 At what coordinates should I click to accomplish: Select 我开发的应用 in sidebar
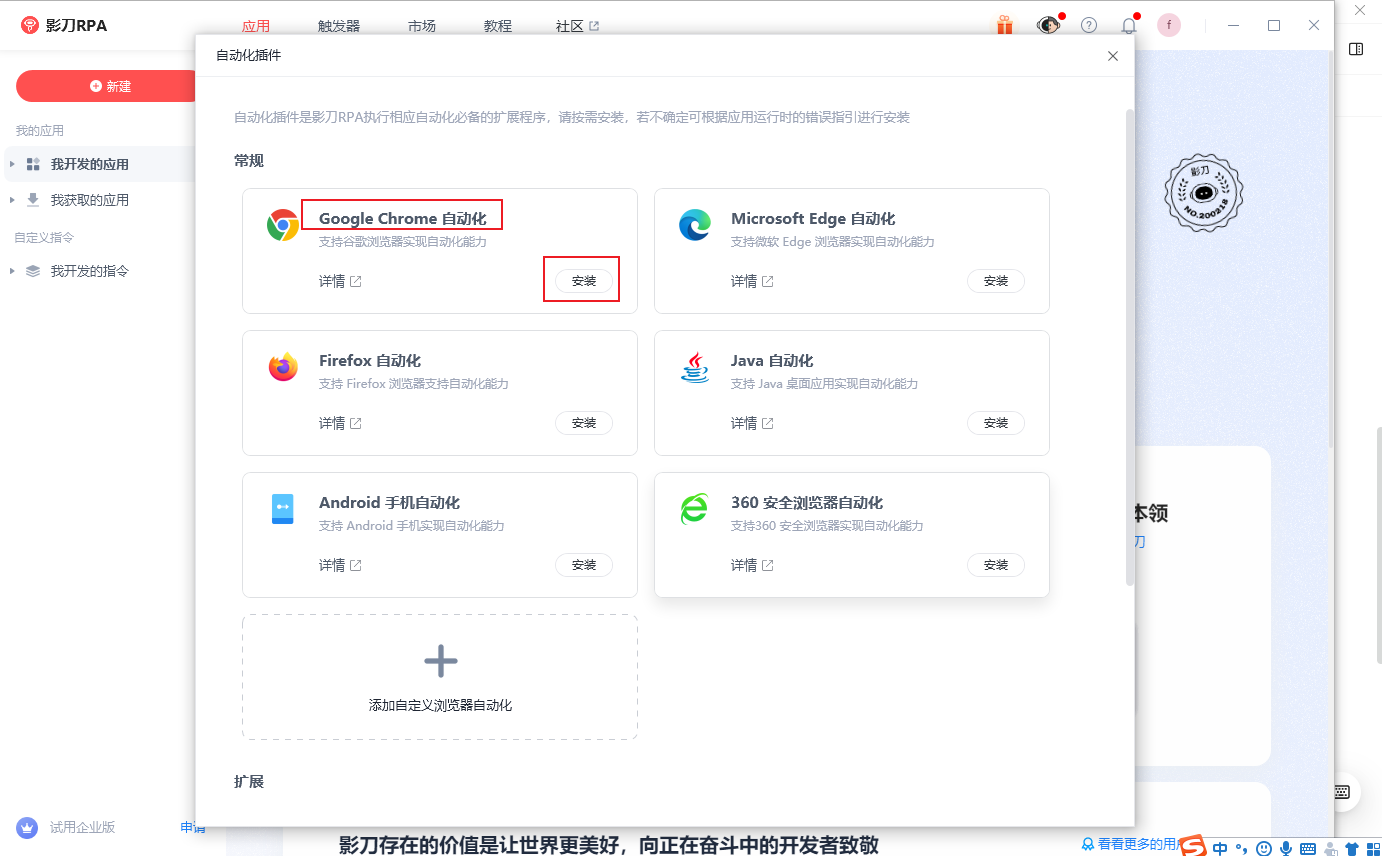100,164
